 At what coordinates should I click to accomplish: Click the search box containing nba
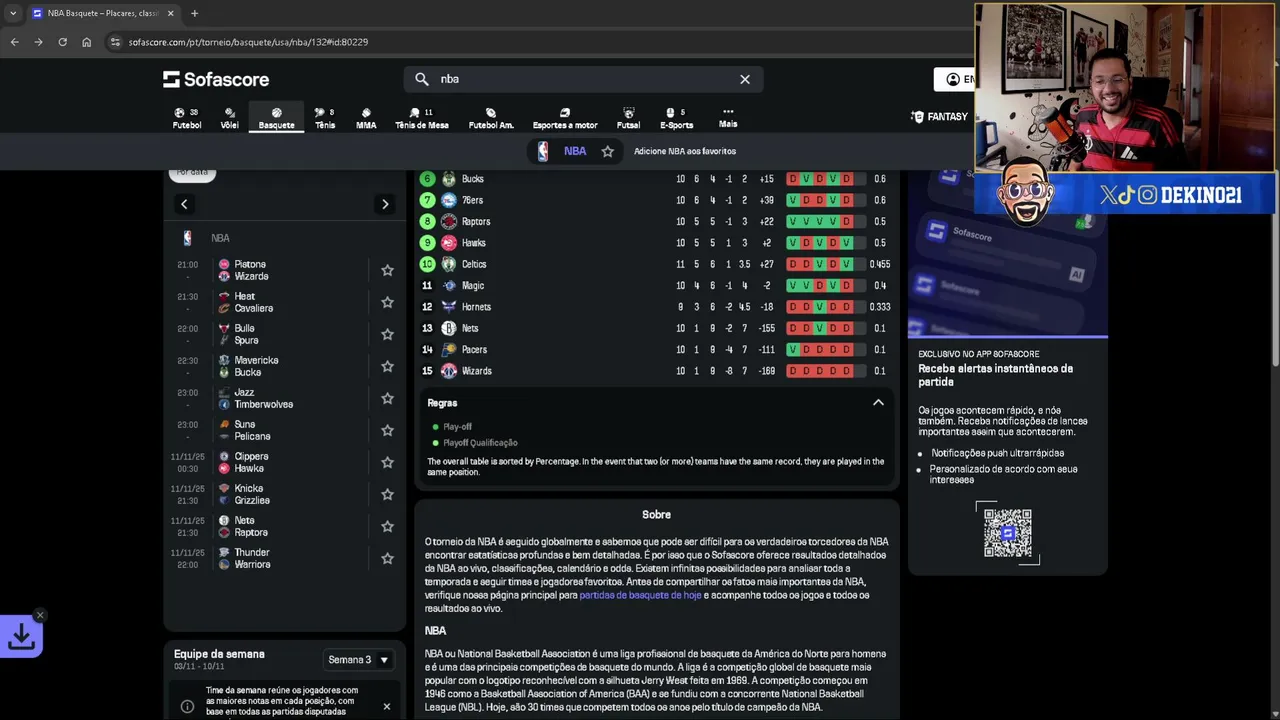tap(583, 79)
